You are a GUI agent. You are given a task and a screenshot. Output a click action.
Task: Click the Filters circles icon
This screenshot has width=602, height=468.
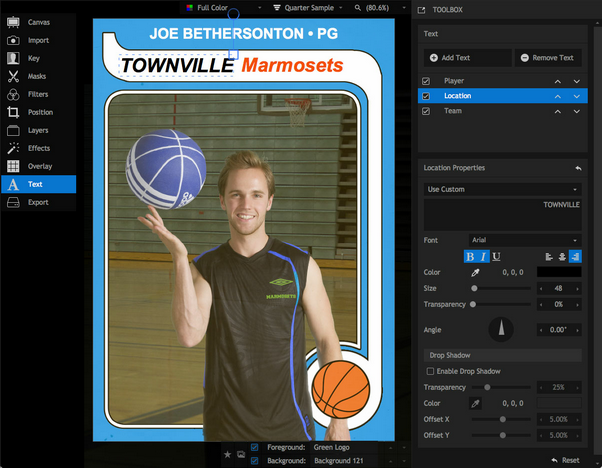coord(13,94)
